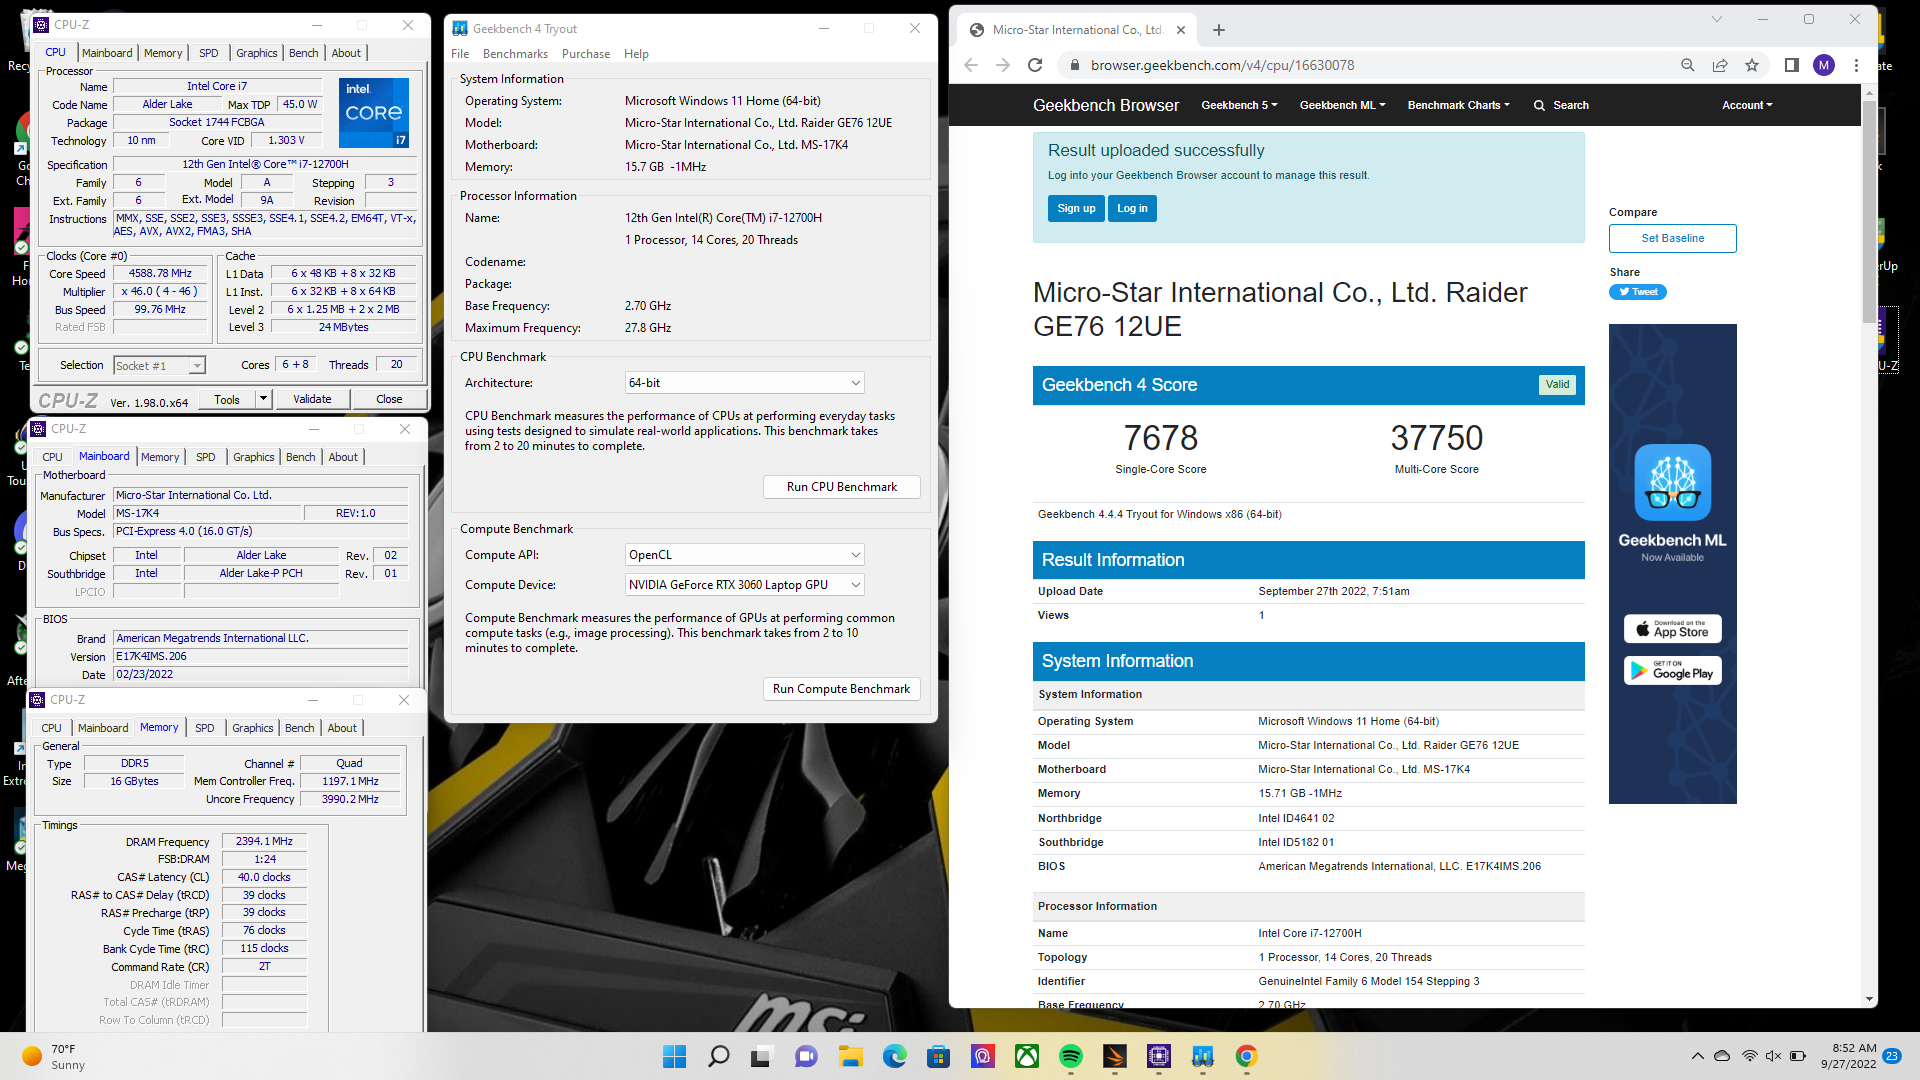Open Spotify from the taskbar
This screenshot has height=1080, width=1920.
[x=1071, y=1056]
